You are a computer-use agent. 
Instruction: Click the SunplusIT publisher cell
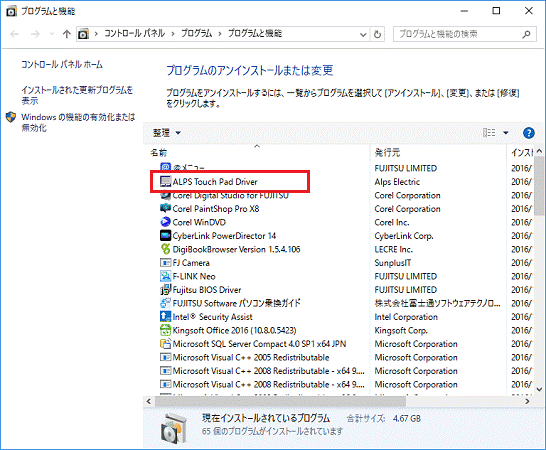(x=393, y=263)
